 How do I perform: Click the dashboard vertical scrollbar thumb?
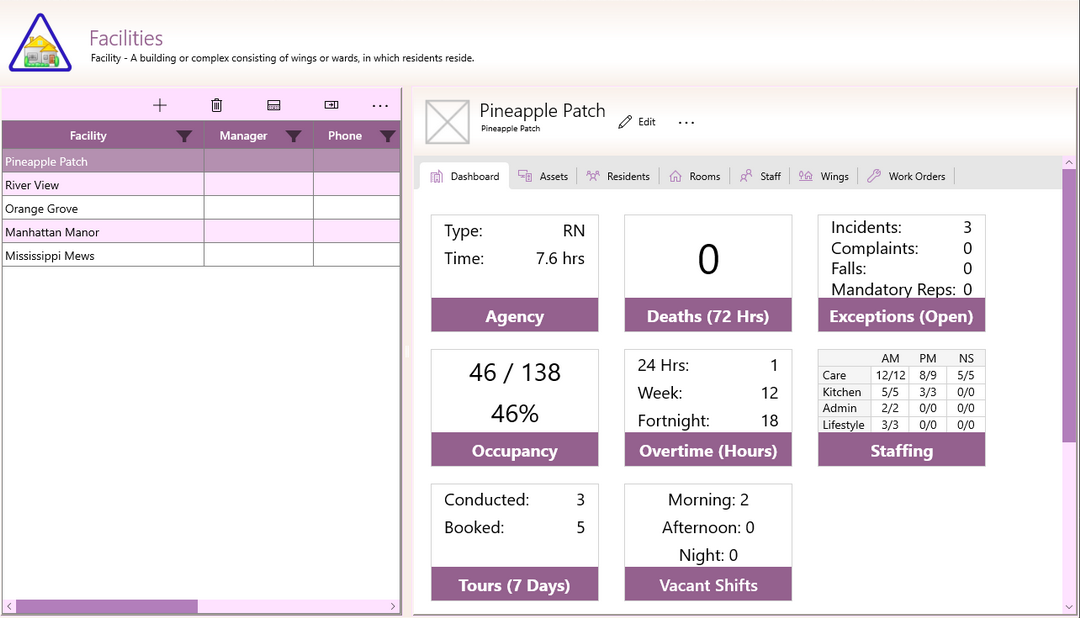coord(1069,305)
